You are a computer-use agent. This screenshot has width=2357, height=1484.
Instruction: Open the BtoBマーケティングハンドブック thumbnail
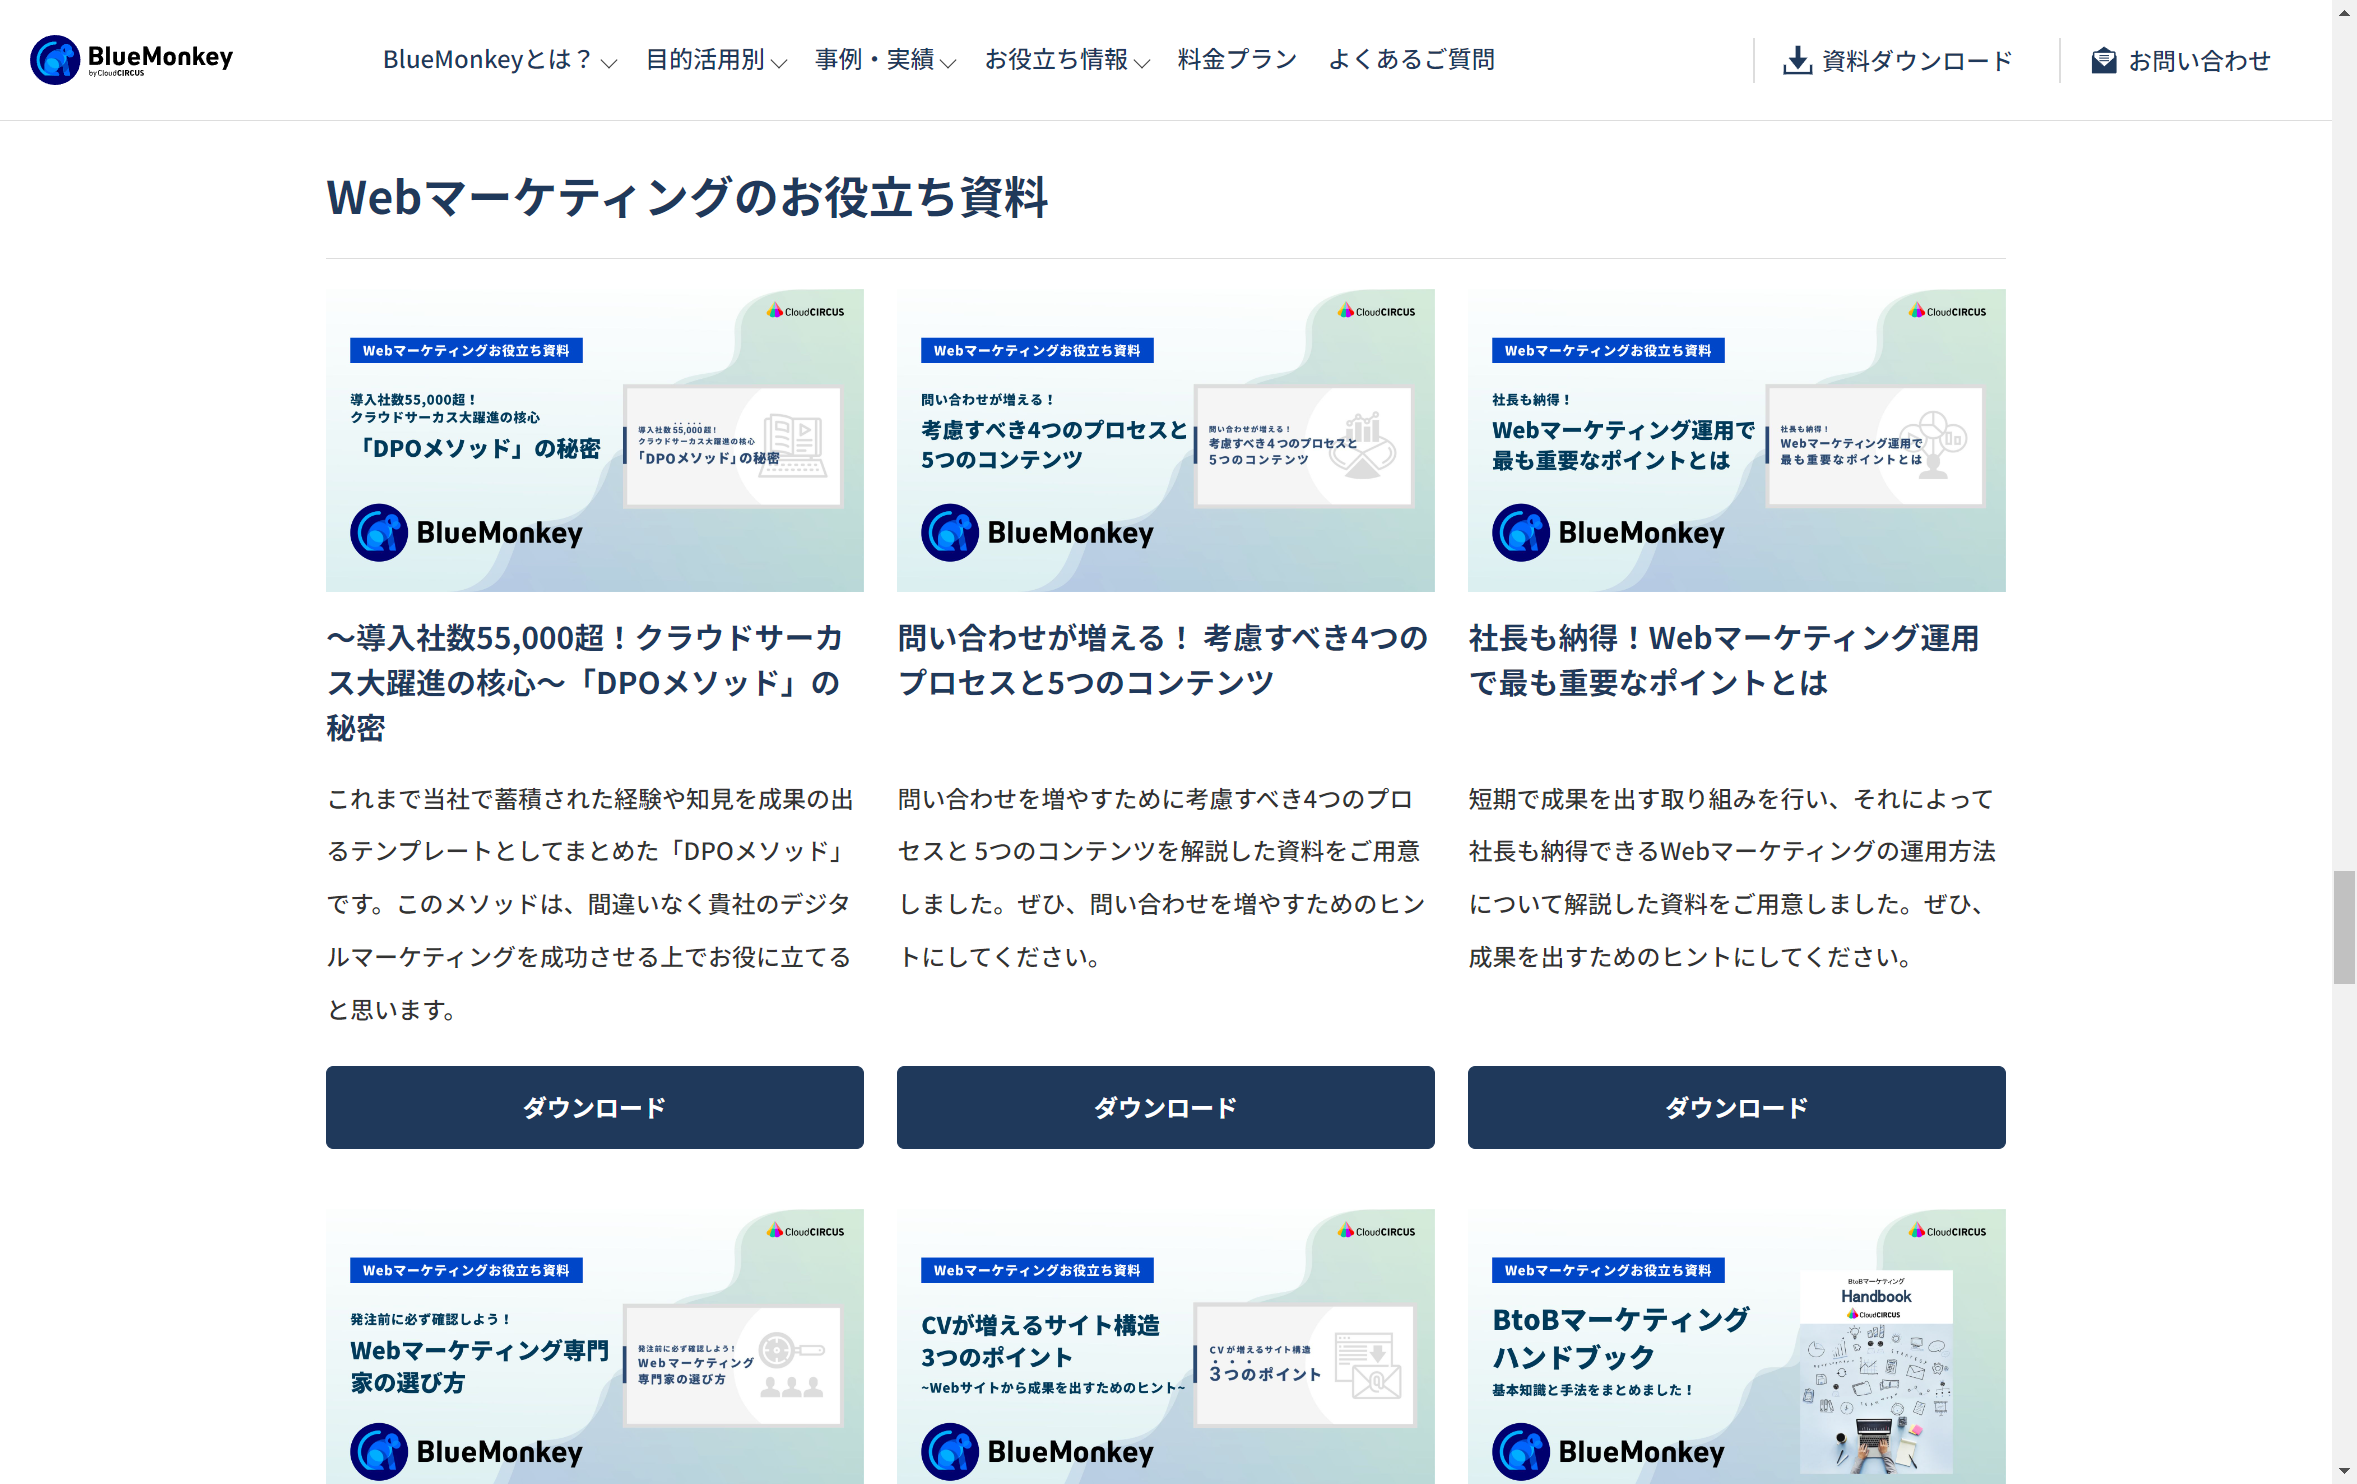pyautogui.click(x=1737, y=1346)
